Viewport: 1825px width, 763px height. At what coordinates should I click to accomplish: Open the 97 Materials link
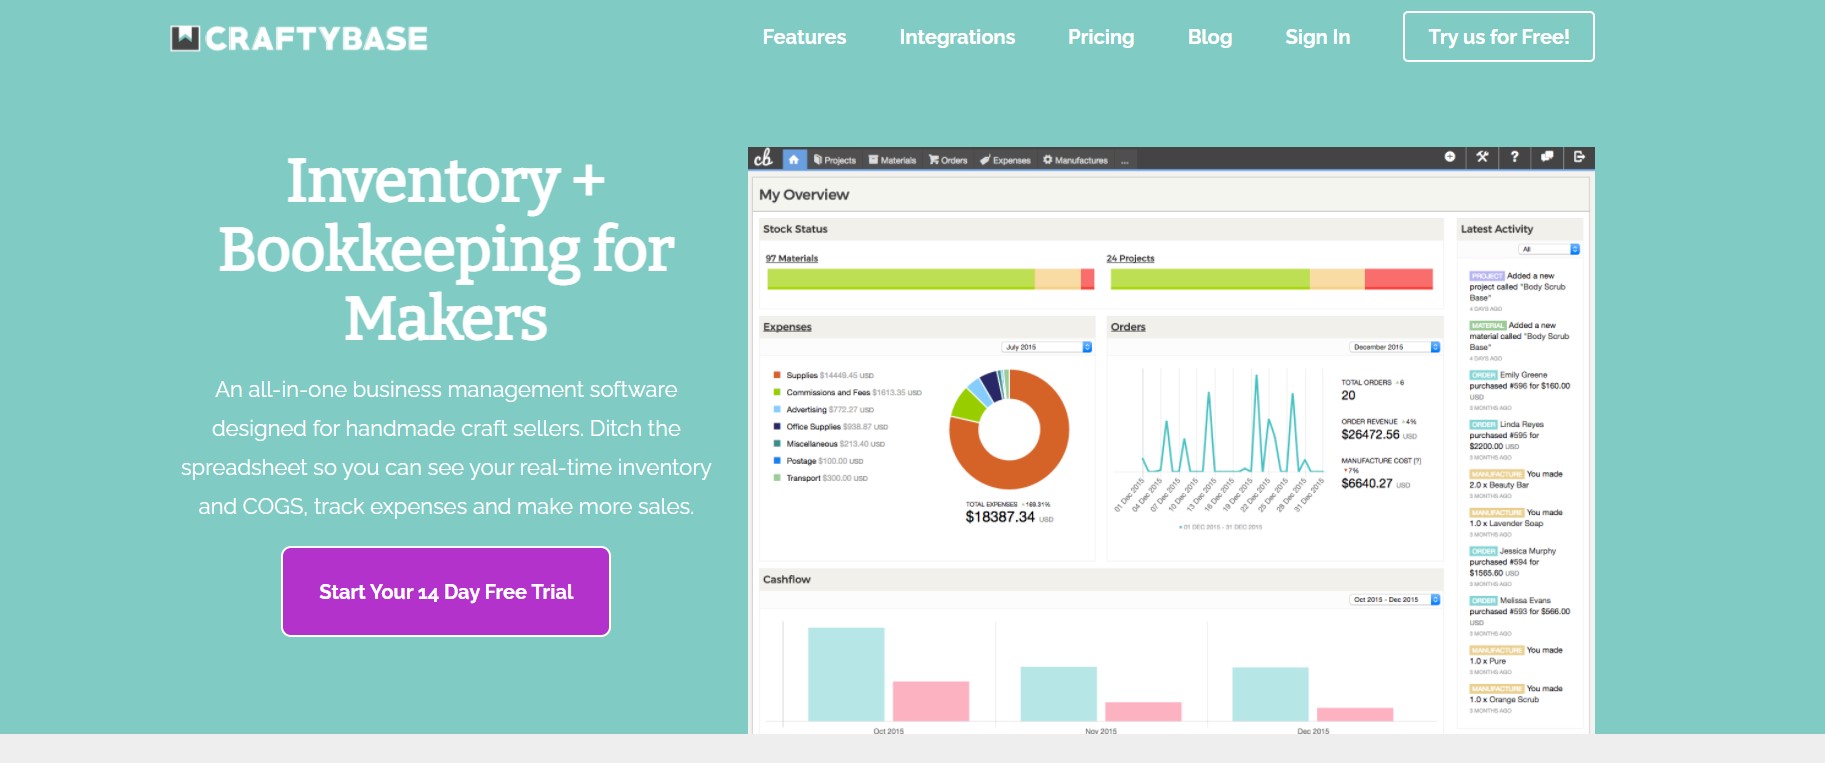coord(792,258)
